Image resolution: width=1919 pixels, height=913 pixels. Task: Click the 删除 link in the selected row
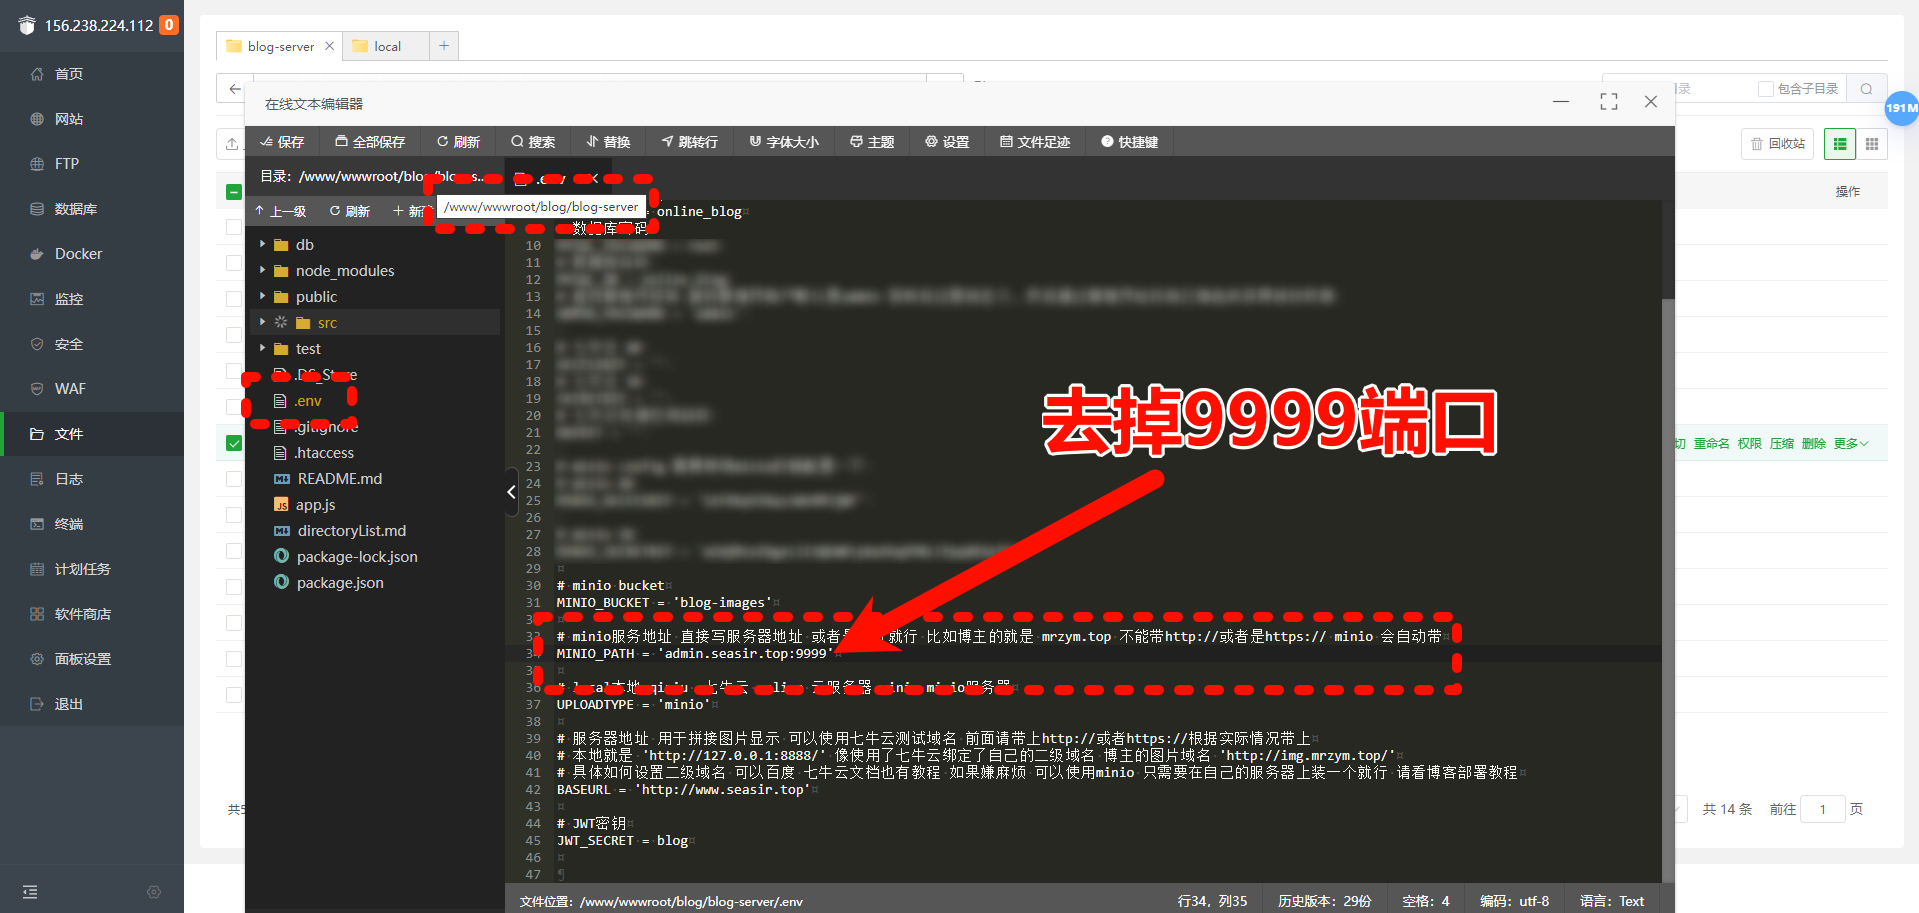coord(1814,443)
